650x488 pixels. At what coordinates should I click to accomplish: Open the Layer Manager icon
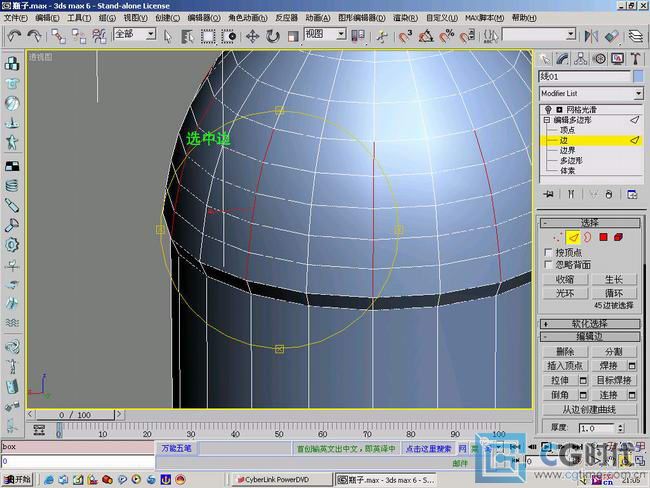(x=636, y=36)
